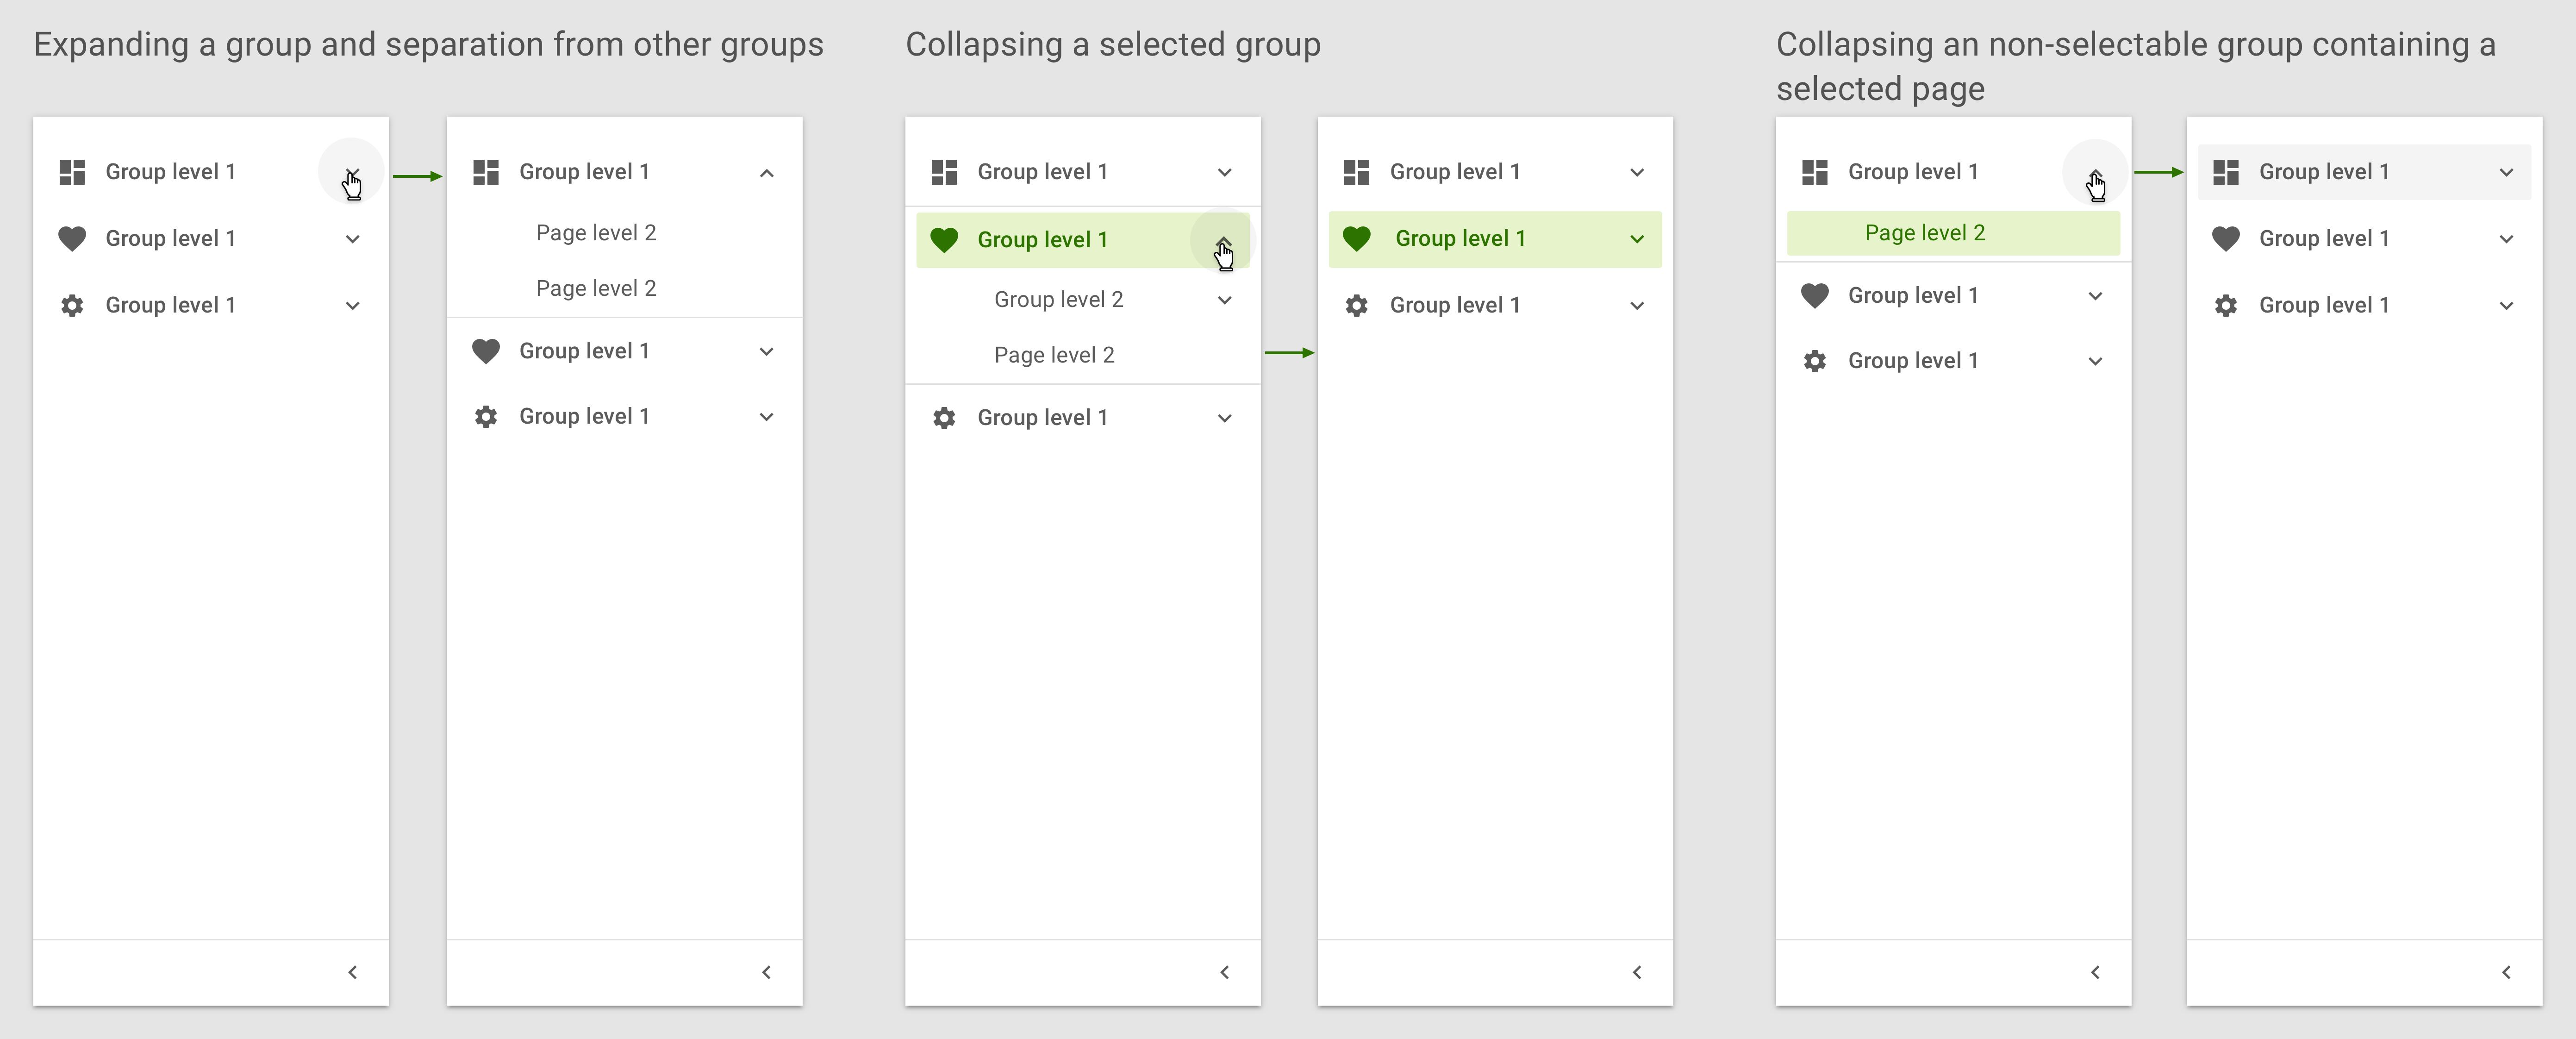Click heart icon in second panel
Image resolution: width=2576 pixels, height=1039 pixels.
click(486, 351)
